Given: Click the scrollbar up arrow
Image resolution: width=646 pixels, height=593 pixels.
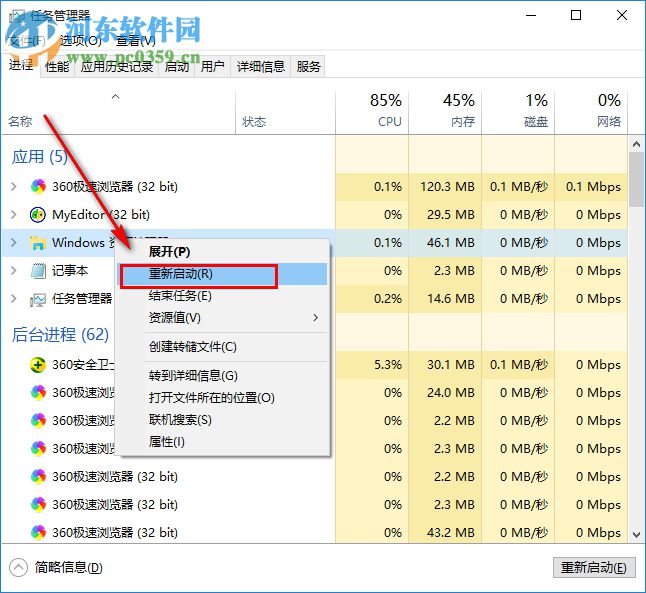Looking at the screenshot, I should tap(637, 144).
